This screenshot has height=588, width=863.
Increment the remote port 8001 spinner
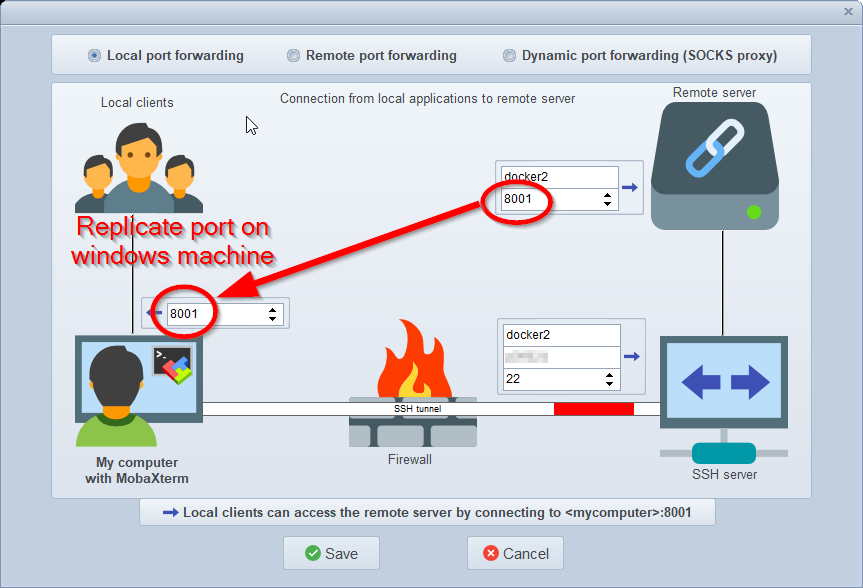point(608,196)
